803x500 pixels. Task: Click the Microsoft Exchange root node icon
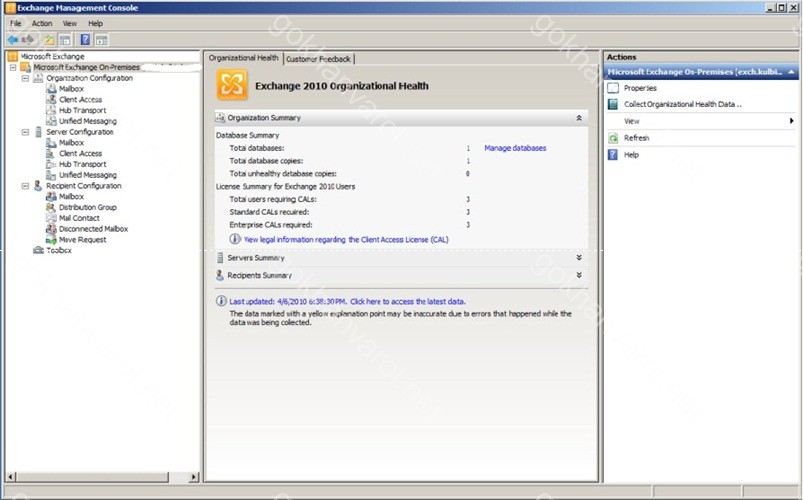[x=12, y=56]
